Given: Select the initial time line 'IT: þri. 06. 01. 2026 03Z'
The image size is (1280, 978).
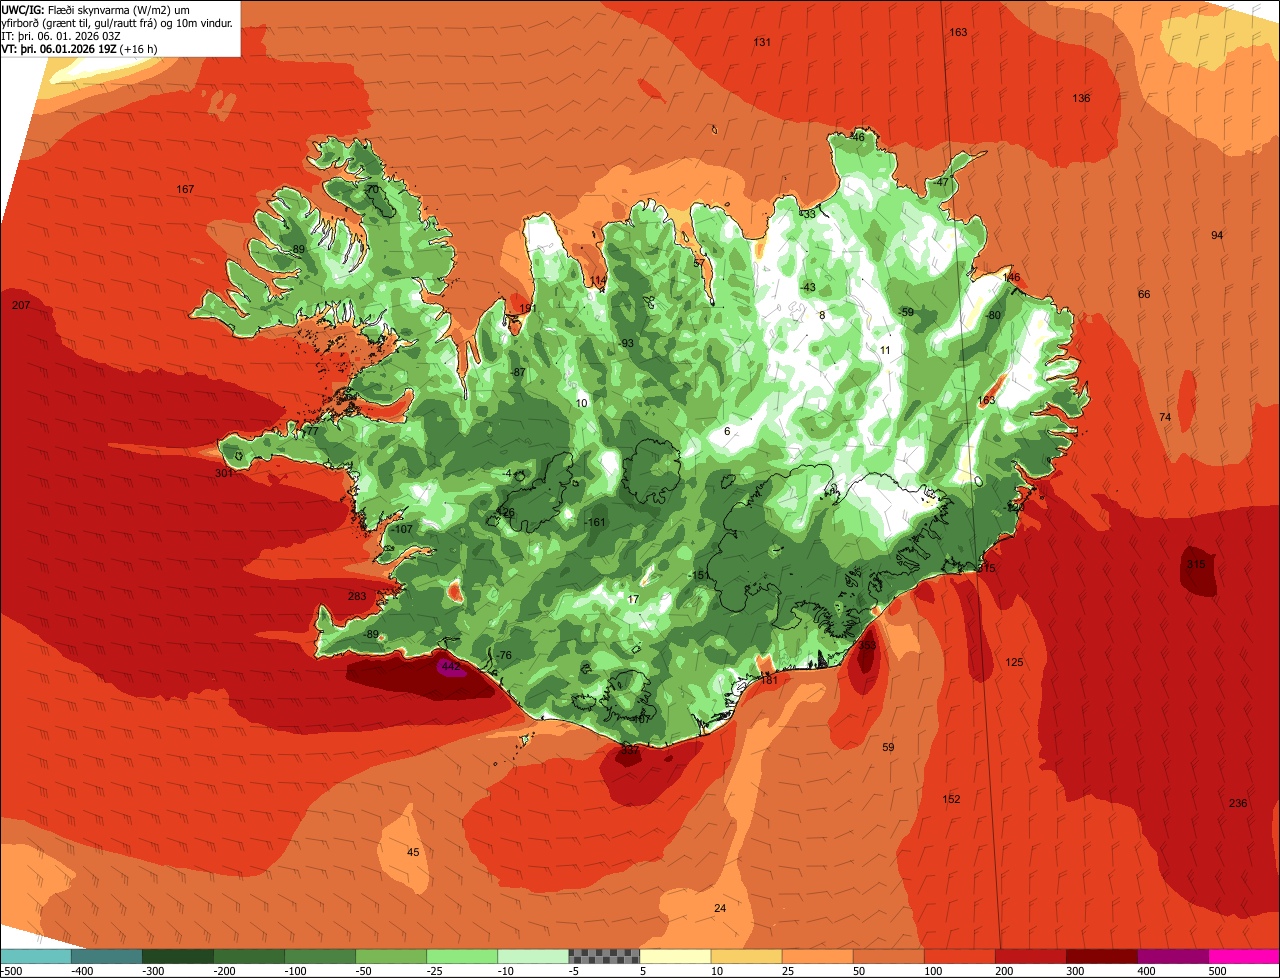Looking at the screenshot, I should [63, 35].
